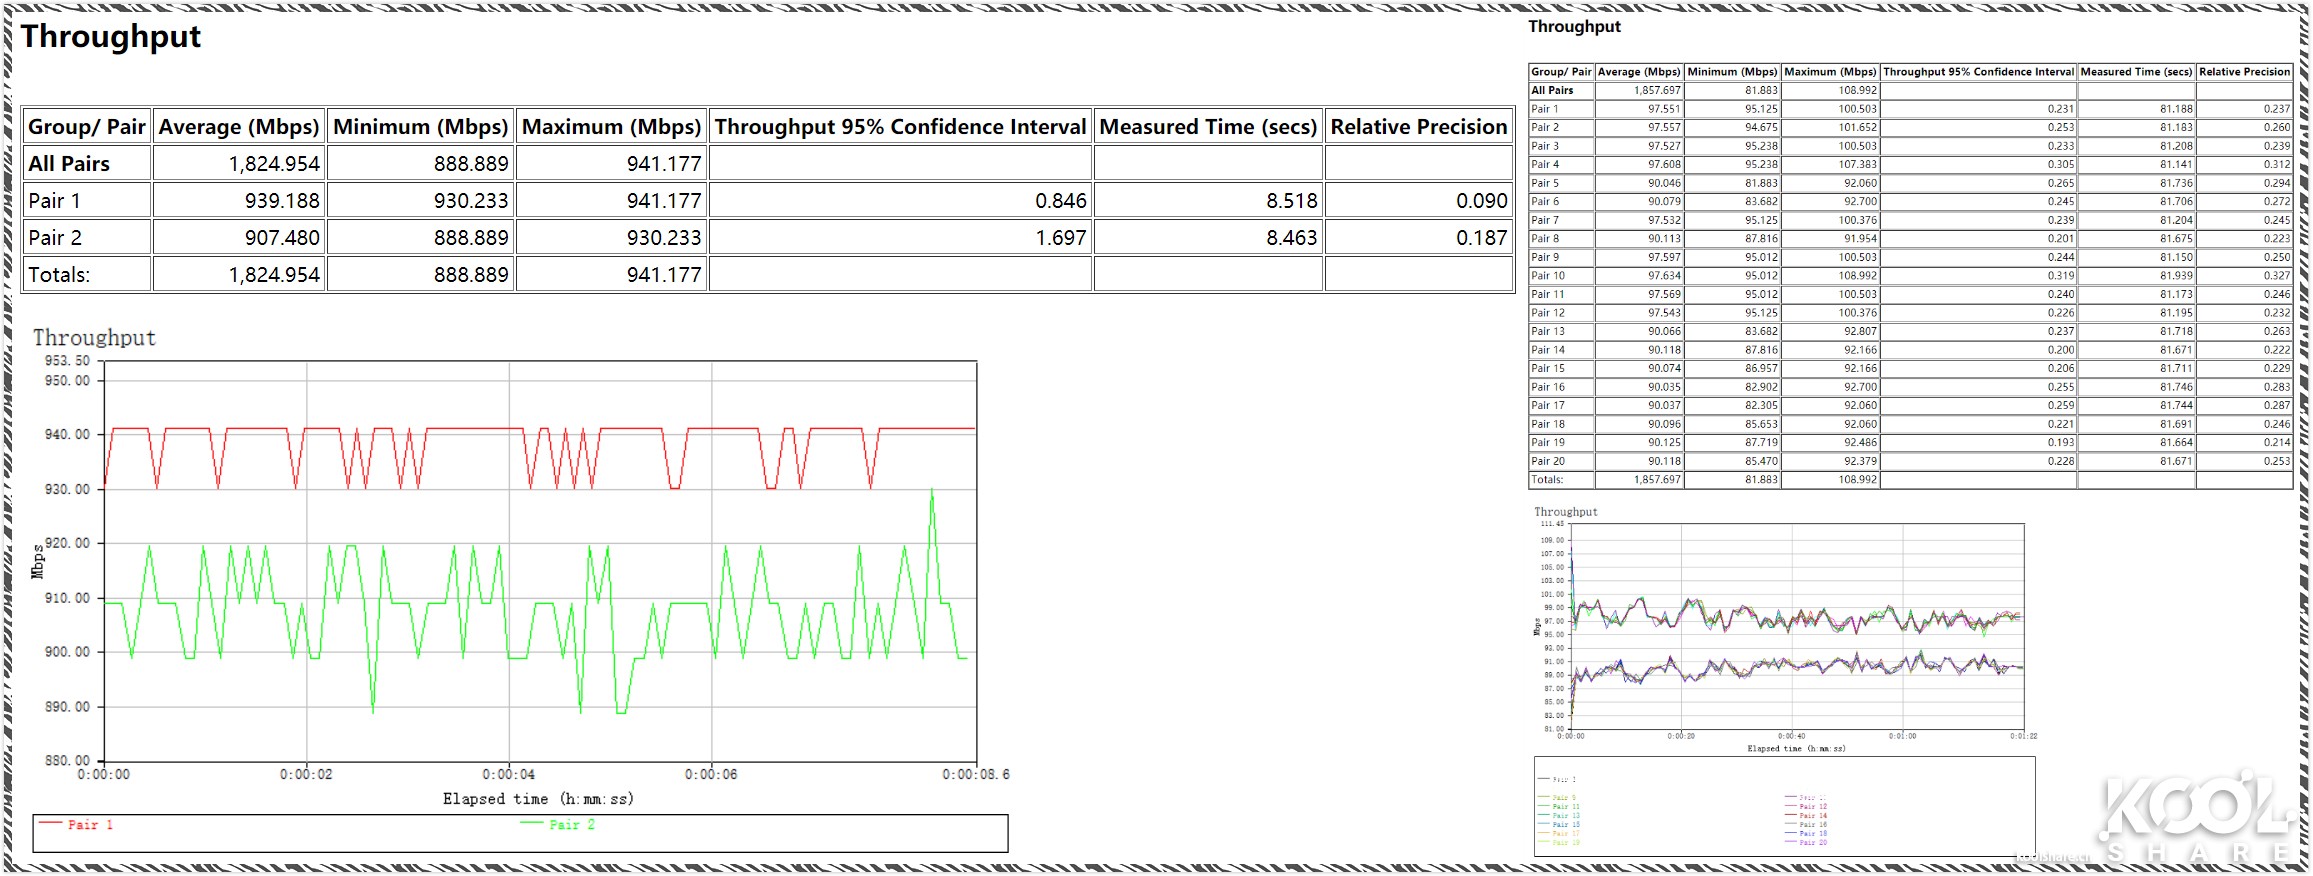Viewport: 2313px width, 876px height.
Task: Click confidence interval value 0.193
Action: 2060,443
